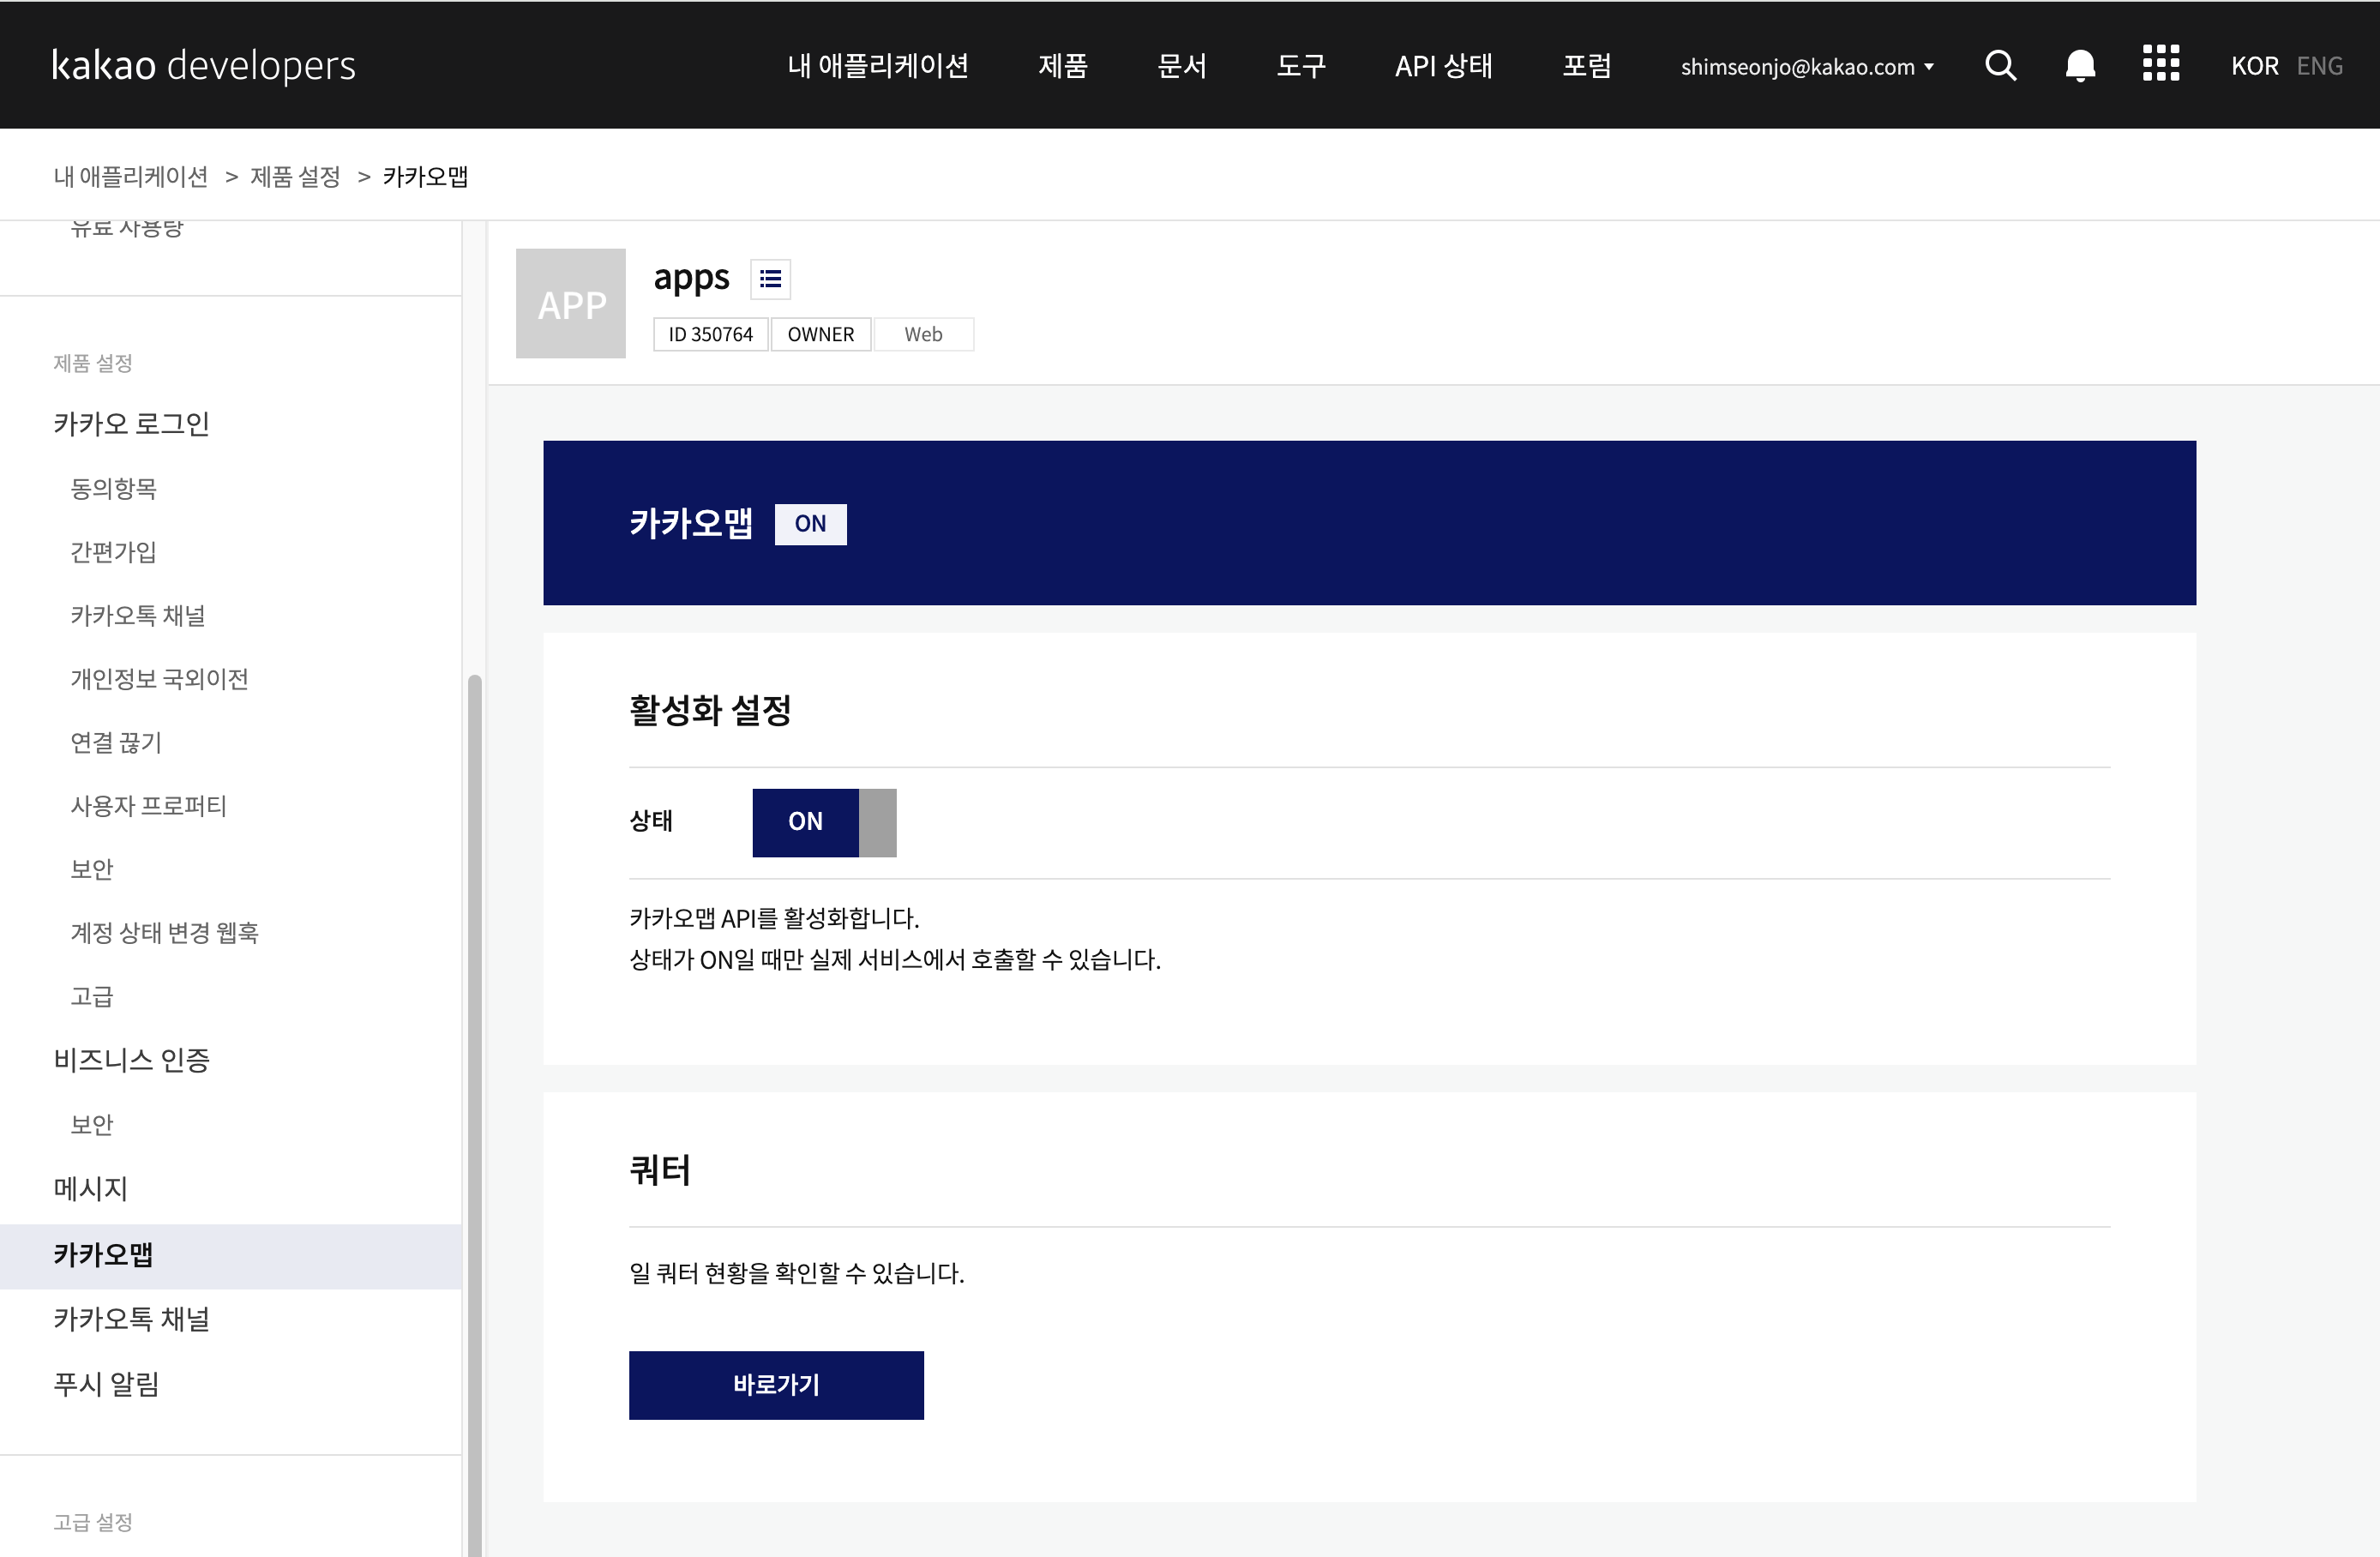Click the notification bell icon
2380x1557 pixels.
click(2080, 66)
